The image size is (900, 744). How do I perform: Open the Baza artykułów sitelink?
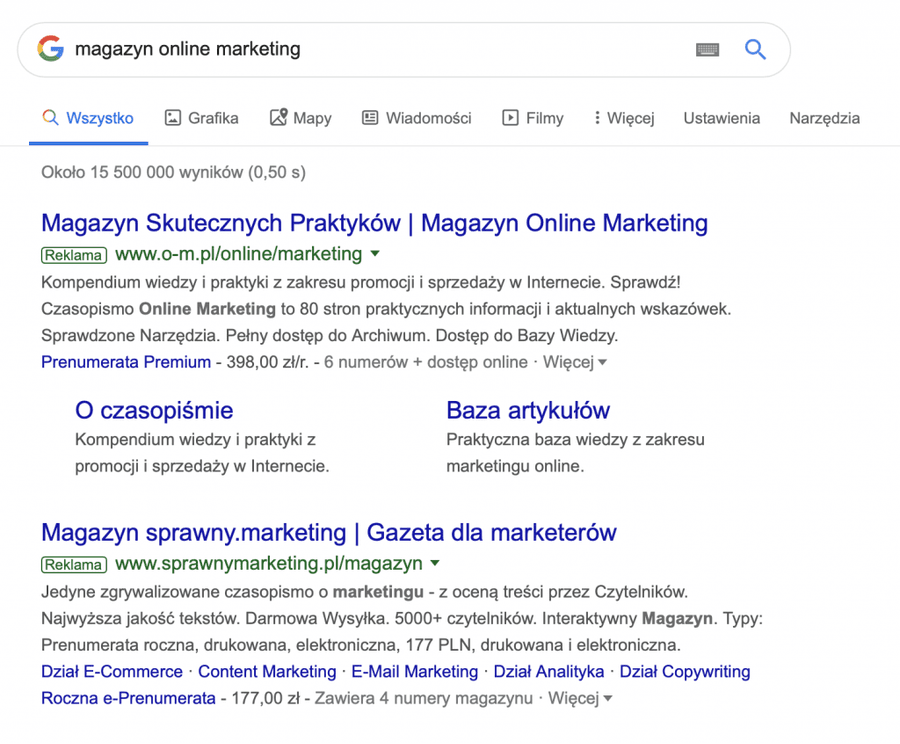tap(528, 410)
